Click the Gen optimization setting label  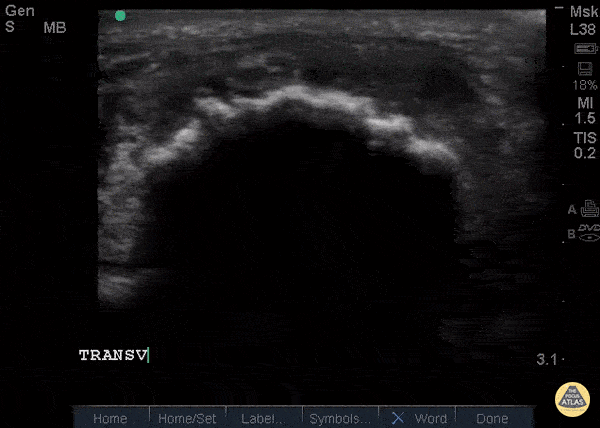tap(20, 11)
